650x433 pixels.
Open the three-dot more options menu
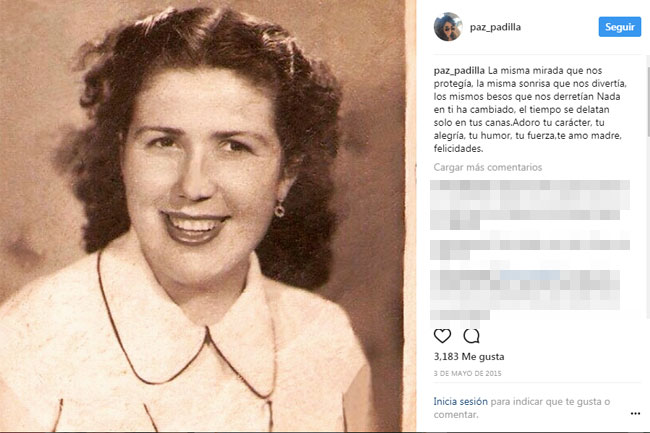[x=635, y=414]
